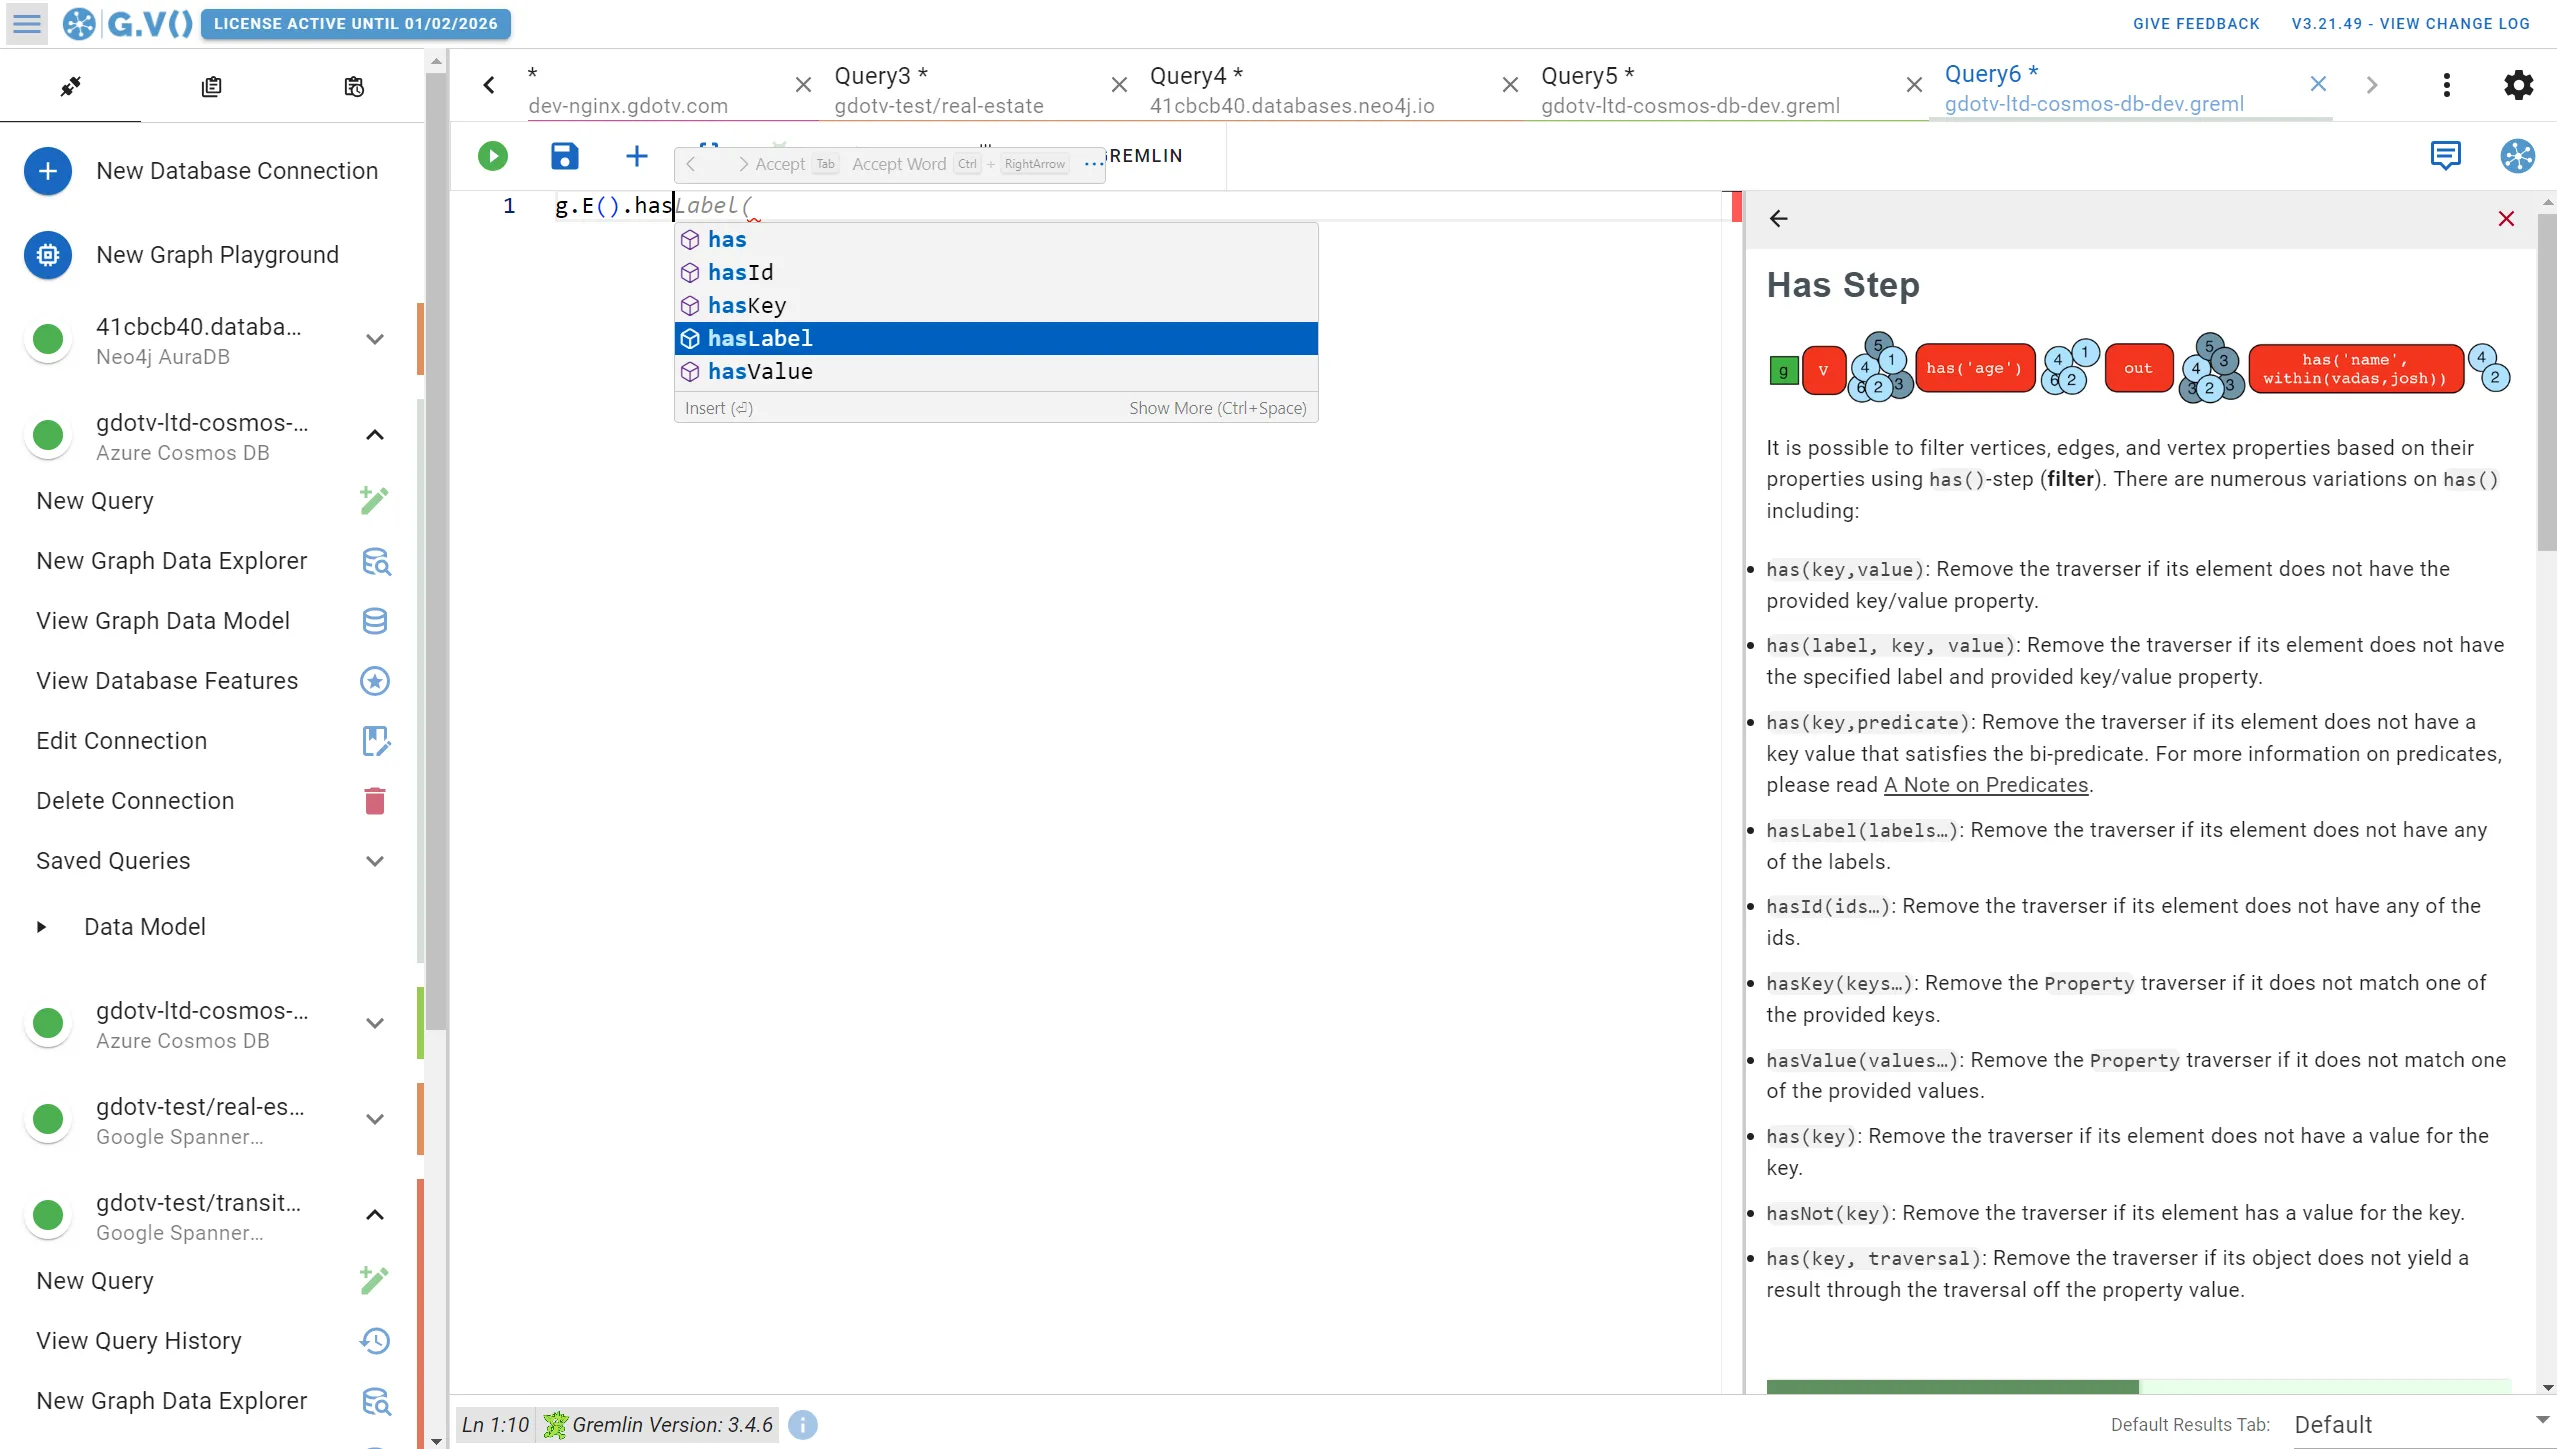Open the hamburger main menu
The height and width of the screenshot is (1449, 2557).
click(27, 23)
